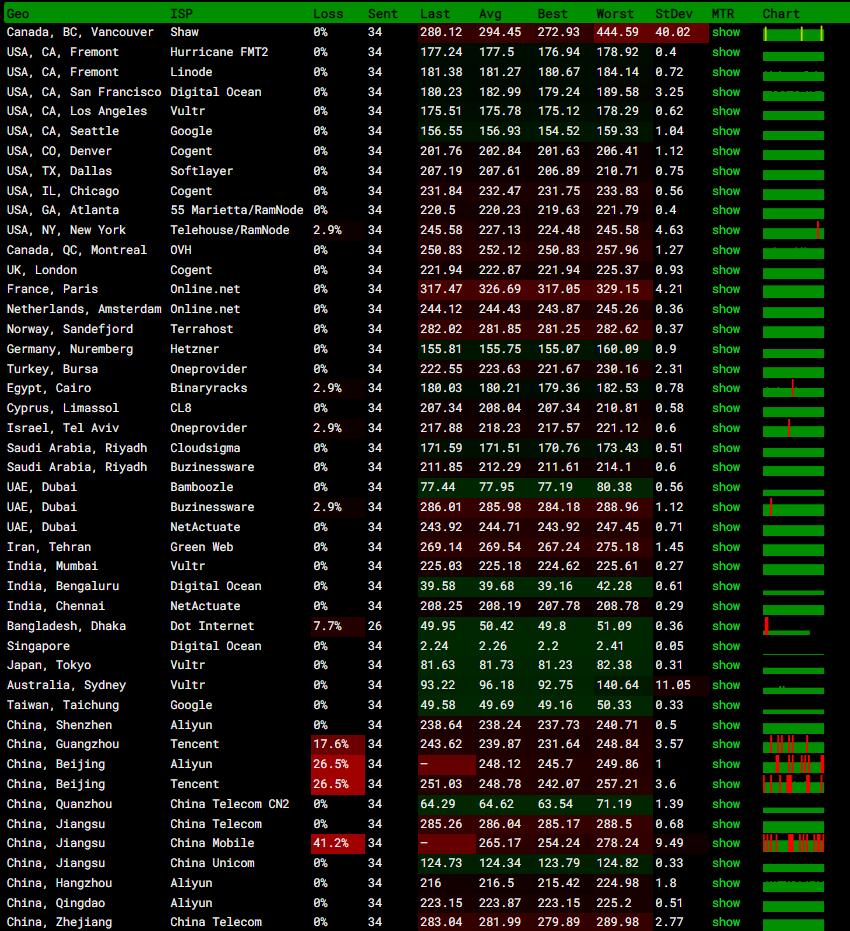Screen dimensions: 850x931
Task: Show MTR for Canada, BC, Vancouver Shaw
Action: tap(726, 32)
